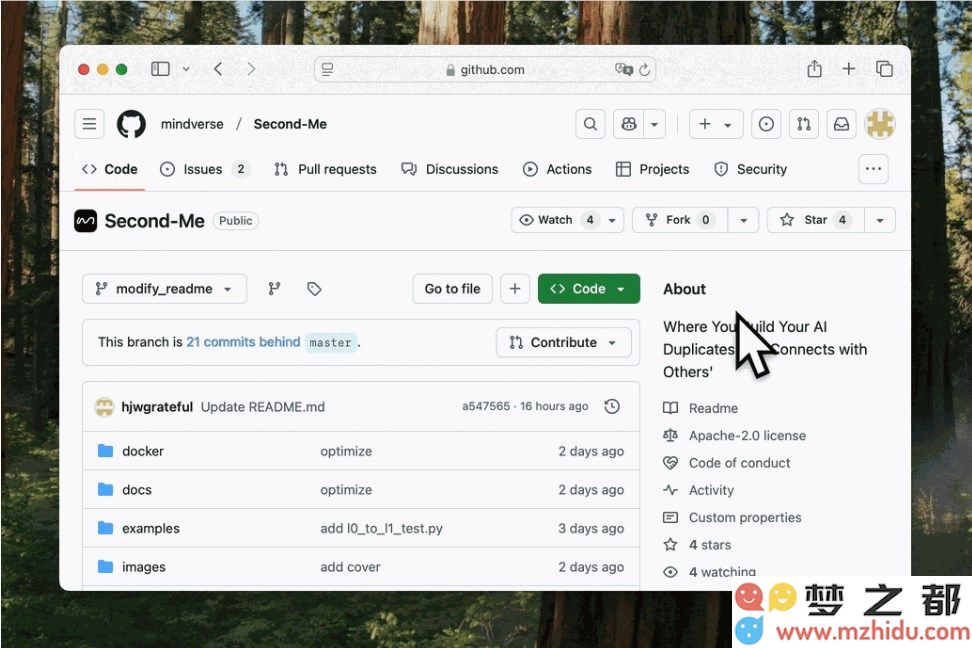Open the Safari reader view icon
The width and height of the screenshot is (972, 648).
click(327, 69)
